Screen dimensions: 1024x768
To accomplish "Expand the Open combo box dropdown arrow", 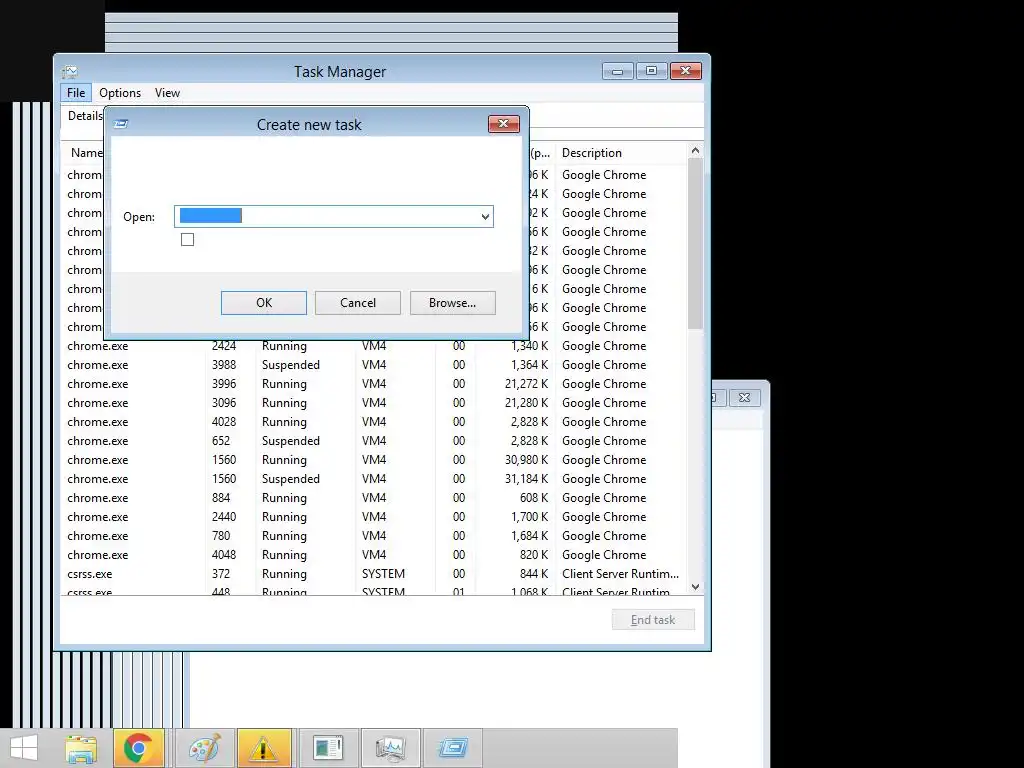I will tap(485, 217).
